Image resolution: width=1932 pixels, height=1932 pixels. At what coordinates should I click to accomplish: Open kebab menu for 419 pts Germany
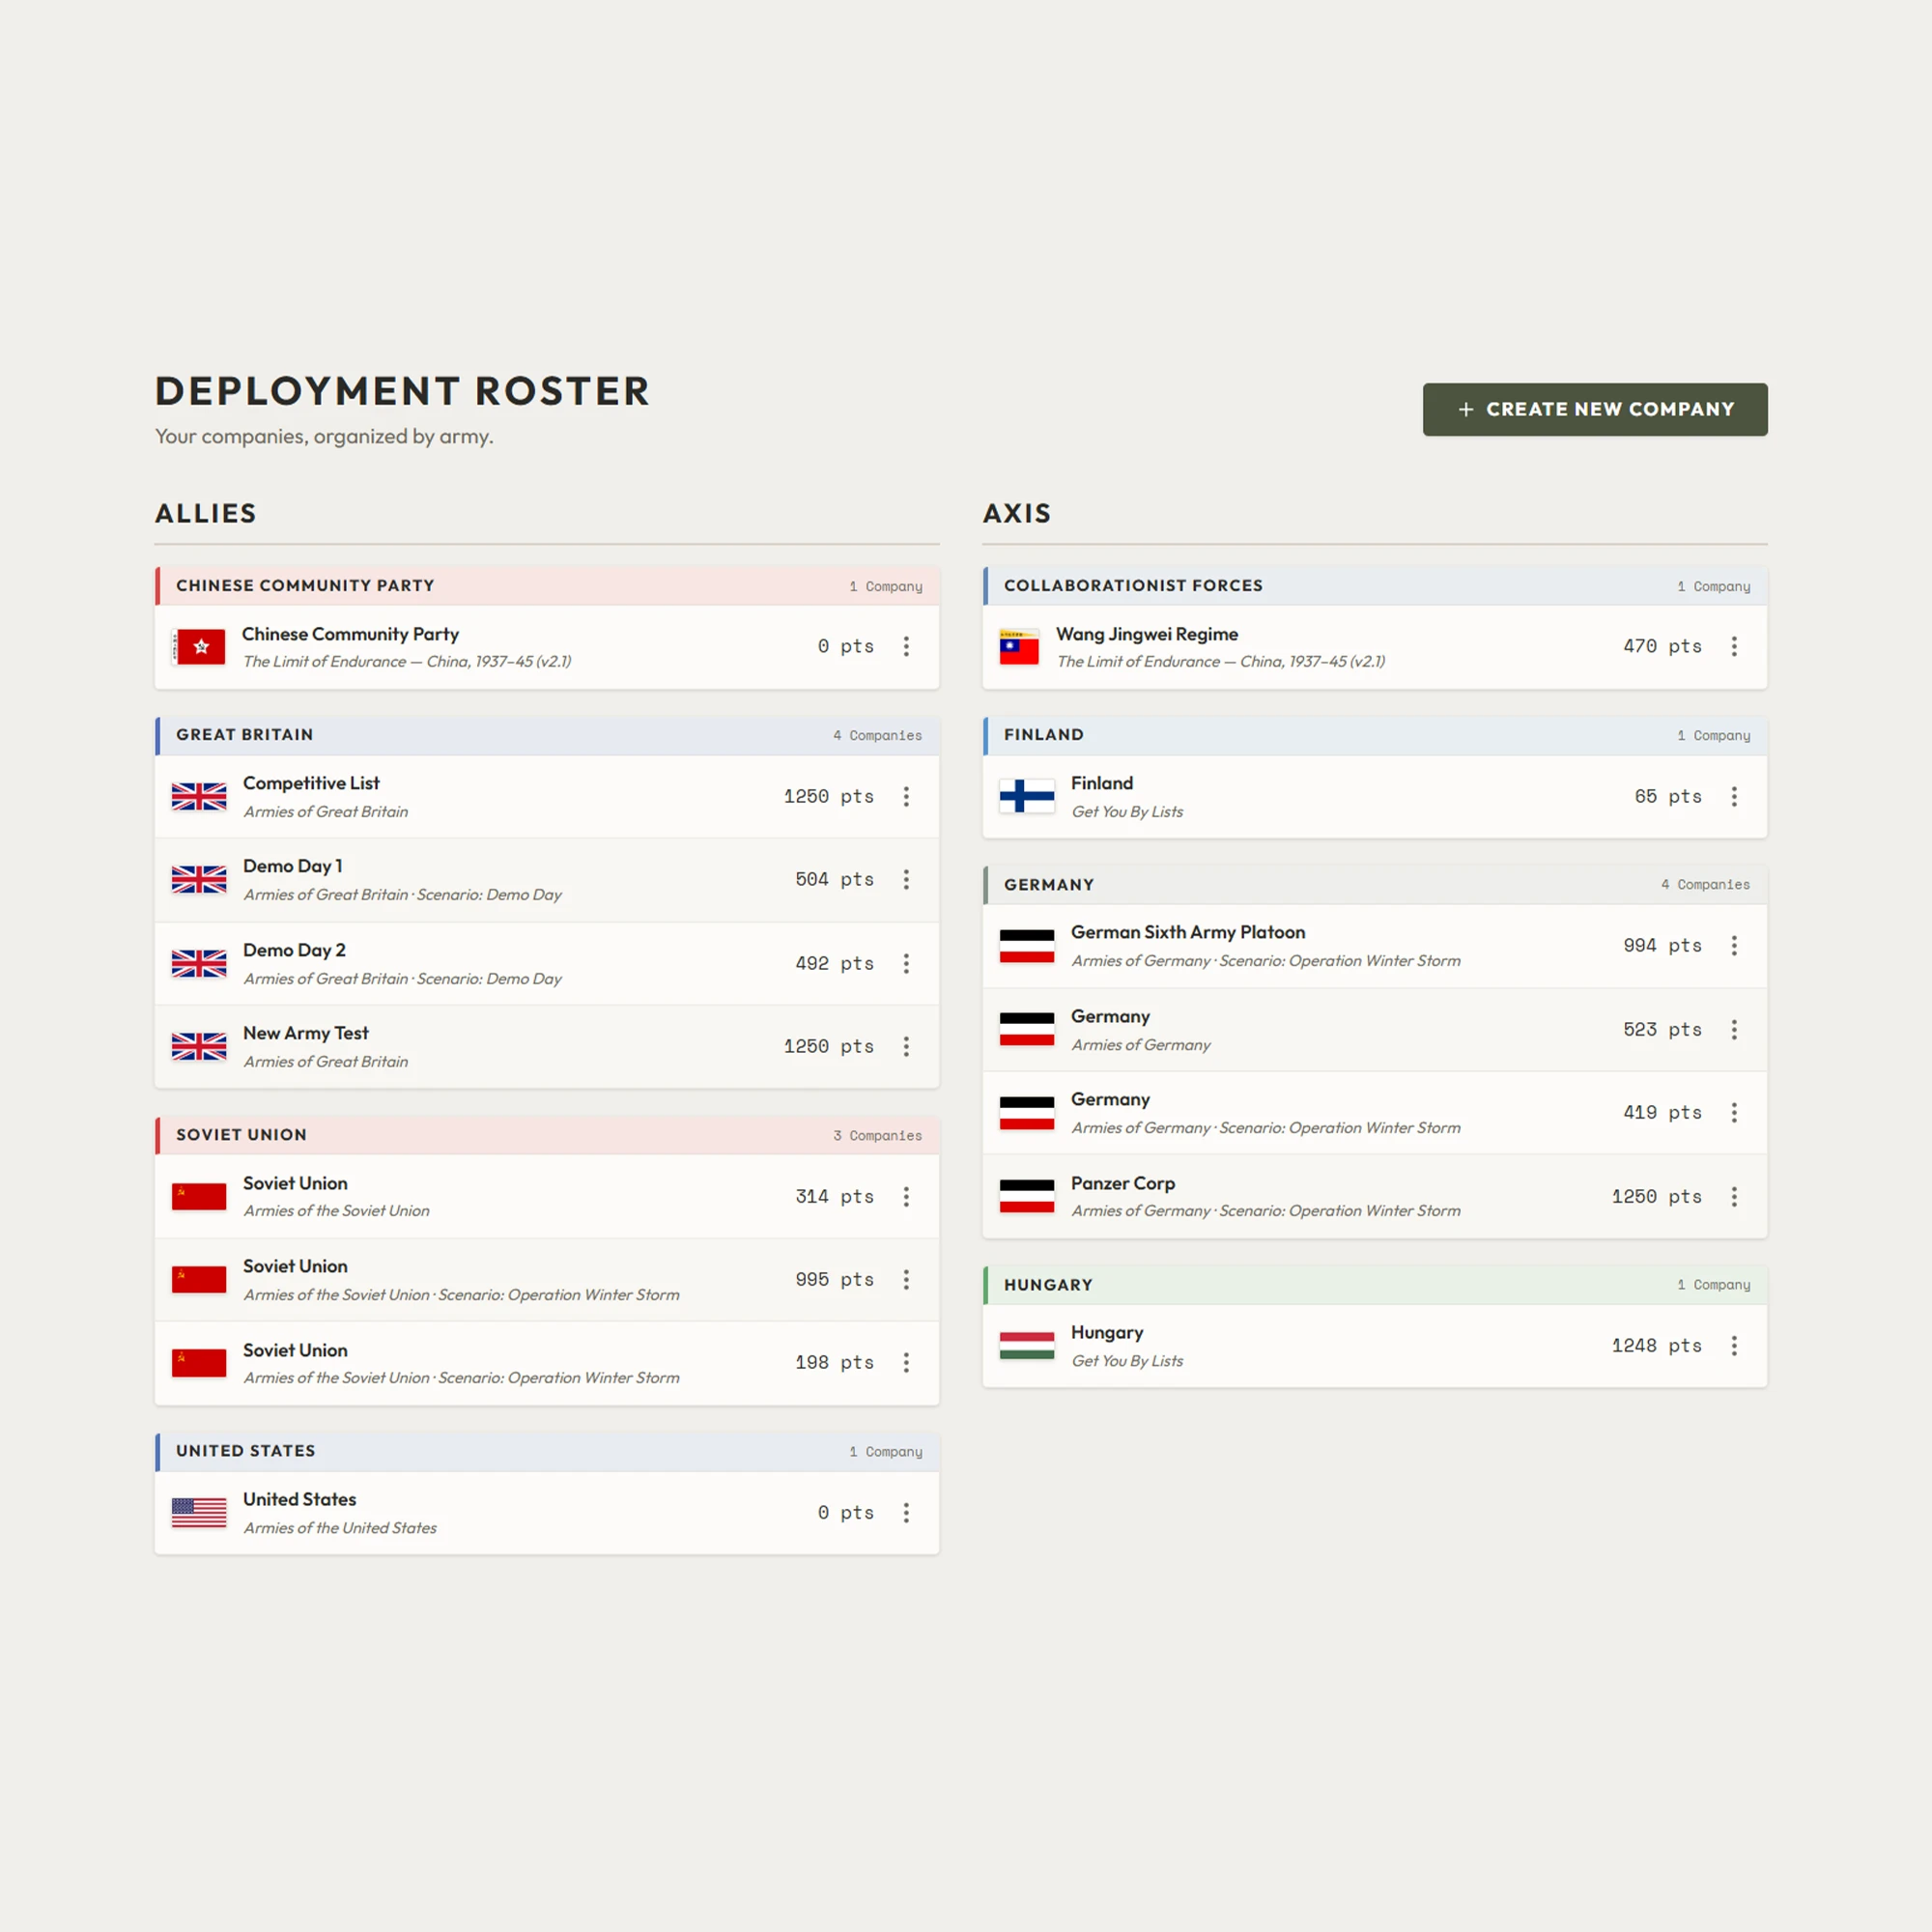(1734, 1113)
